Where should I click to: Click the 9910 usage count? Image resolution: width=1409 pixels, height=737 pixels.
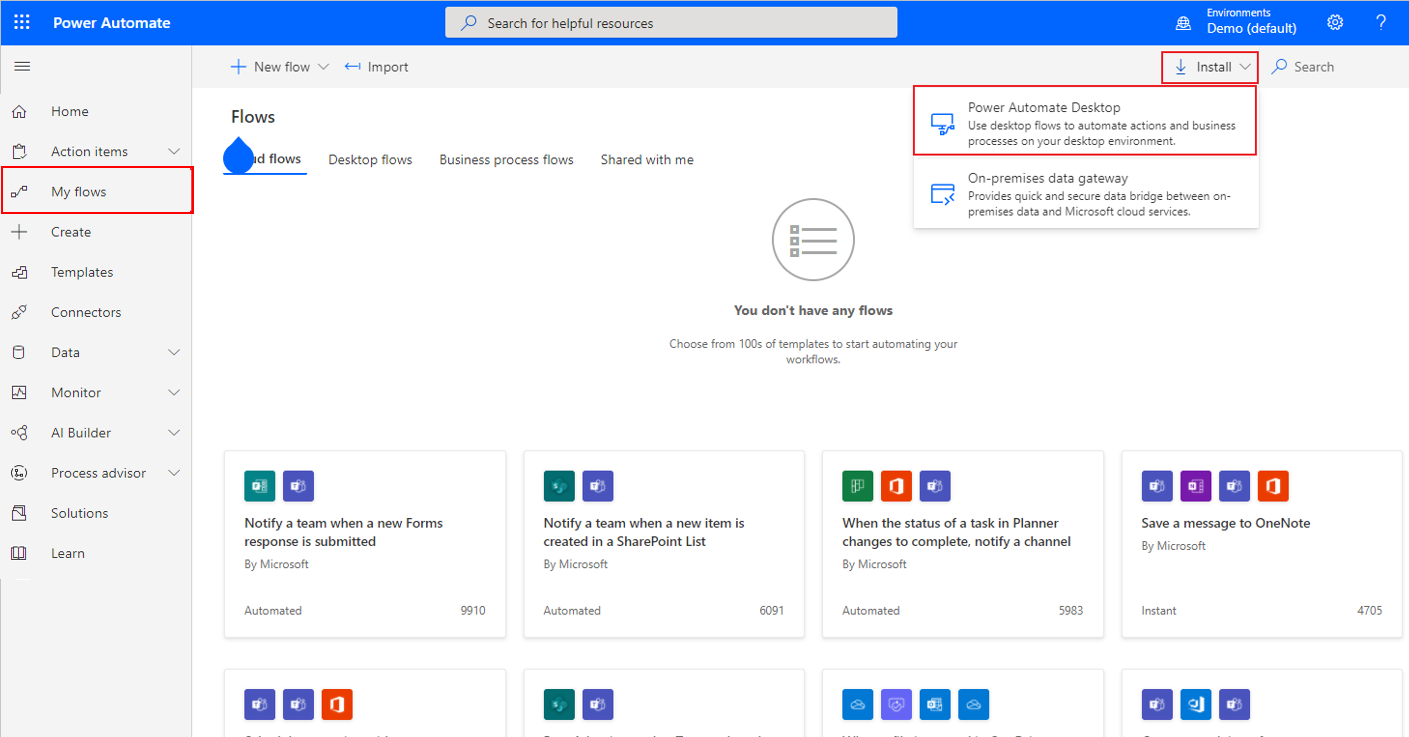click(473, 610)
